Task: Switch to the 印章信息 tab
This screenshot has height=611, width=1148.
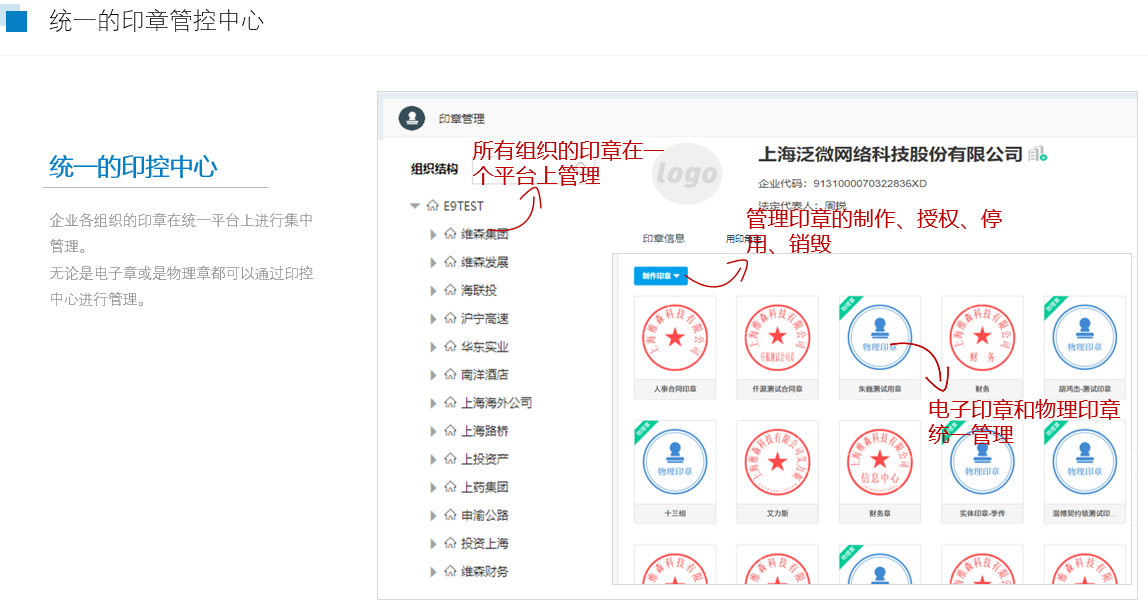Action: (663, 239)
